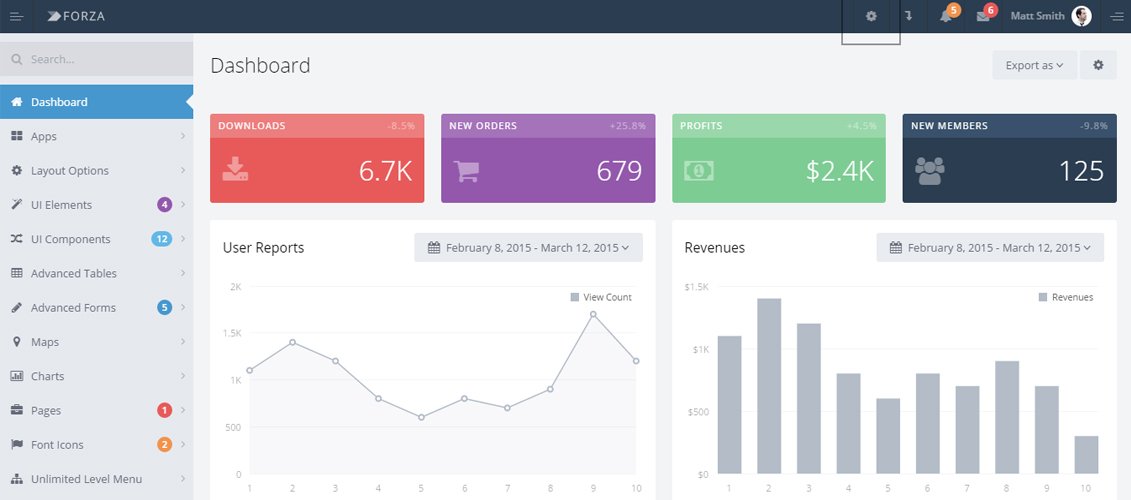
Task: Click the sort arrow icon in navbar
Action: pos(908,16)
